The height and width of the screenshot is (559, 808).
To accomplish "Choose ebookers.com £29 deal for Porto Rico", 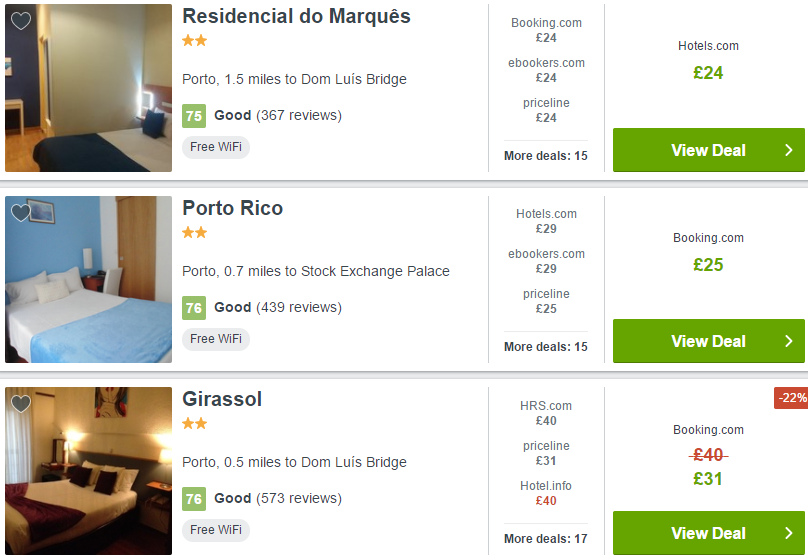I will point(546,261).
